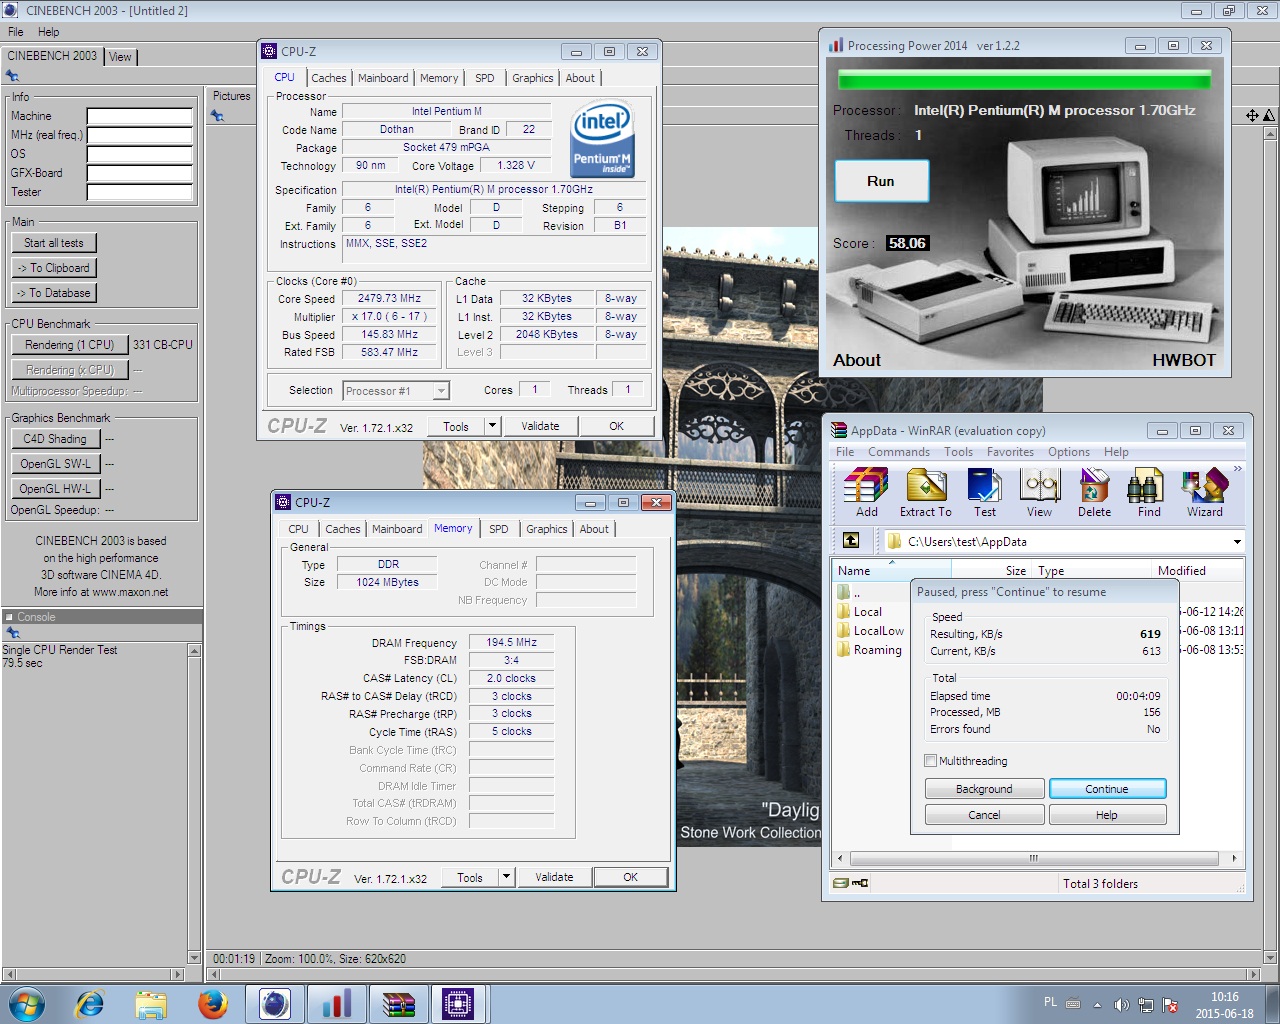Click the Tester input field
1280x1024 pixels.
pos(139,192)
